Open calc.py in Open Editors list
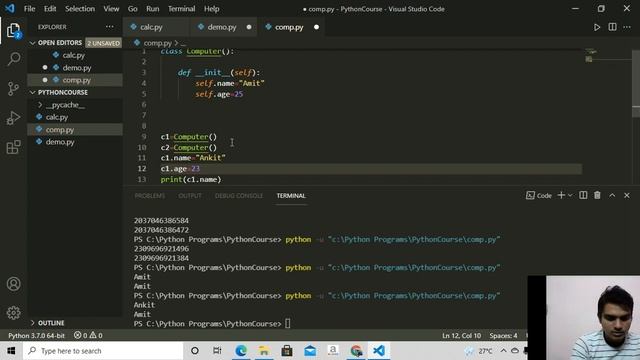The height and width of the screenshot is (360, 640). pos(74,55)
